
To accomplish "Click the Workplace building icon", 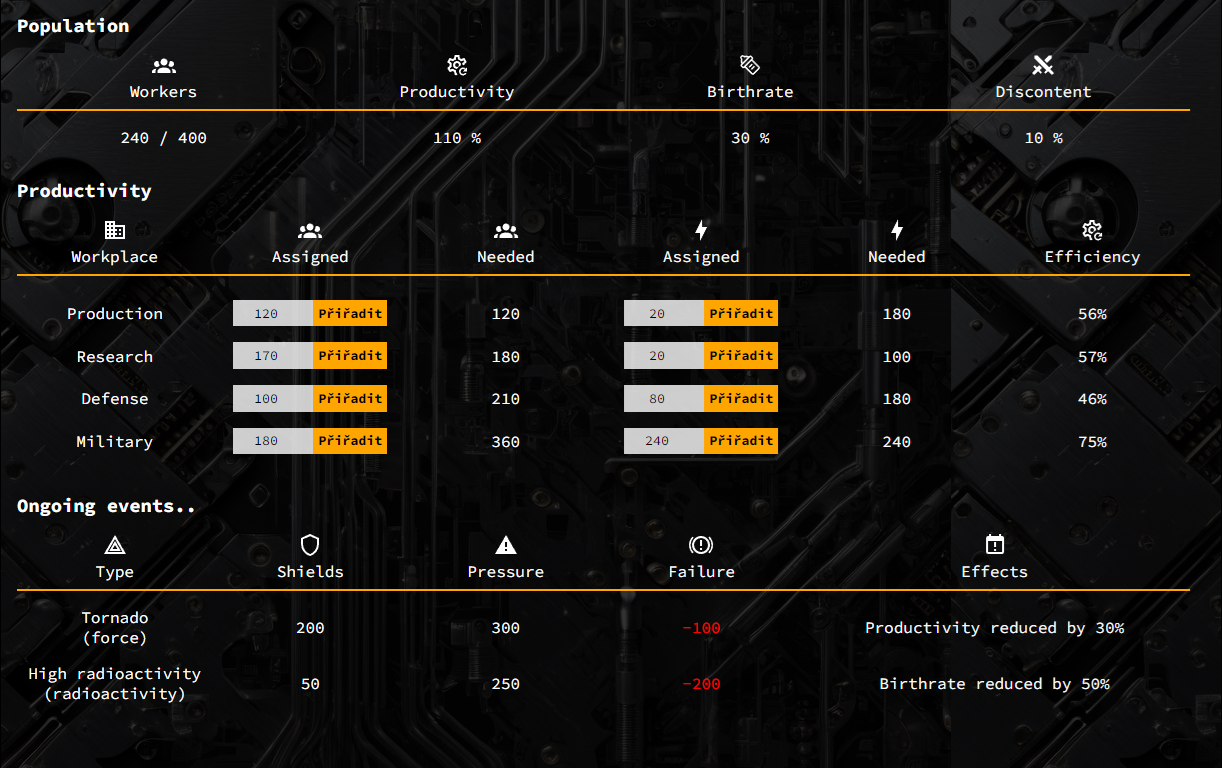I will pyautogui.click(x=114, y=231).
